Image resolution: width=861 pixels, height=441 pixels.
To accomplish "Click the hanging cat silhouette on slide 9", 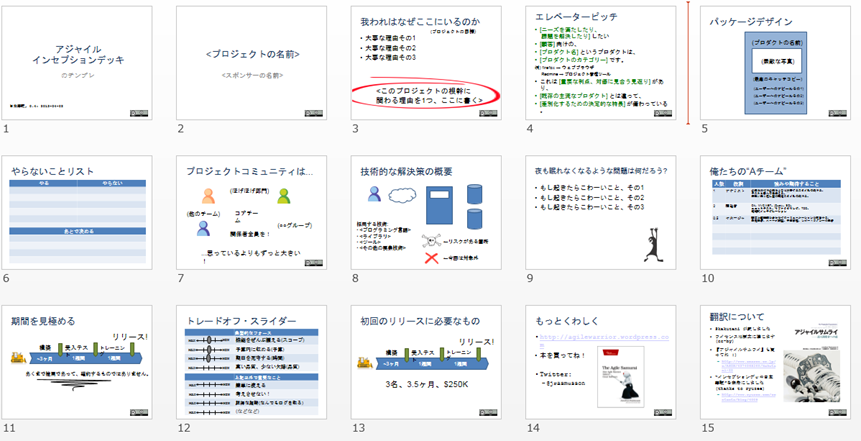I will [652, 245].
